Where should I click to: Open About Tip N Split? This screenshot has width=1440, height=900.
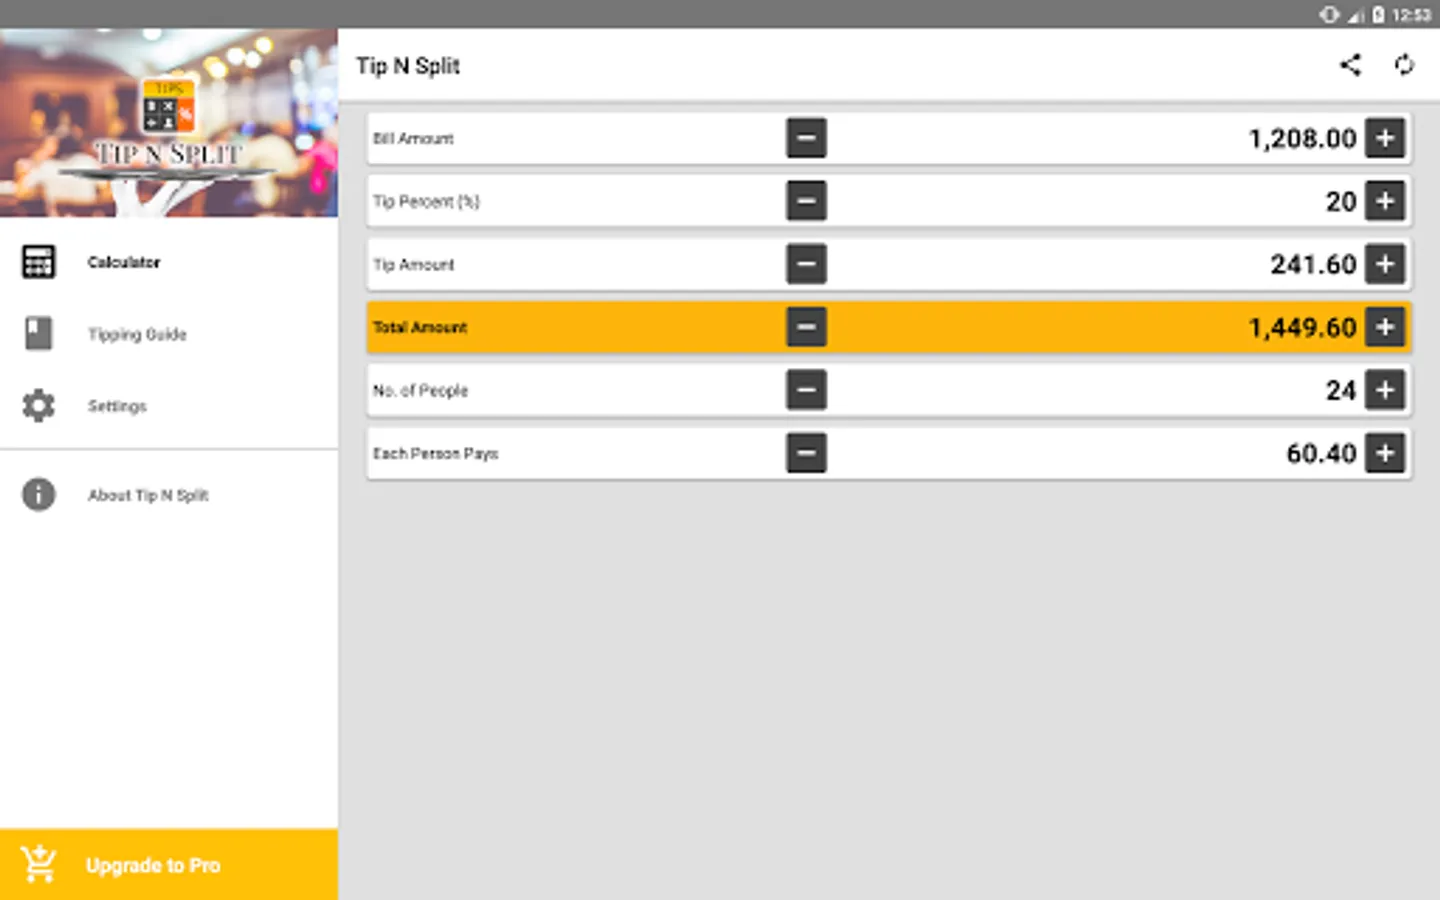[x=169, y=495]
